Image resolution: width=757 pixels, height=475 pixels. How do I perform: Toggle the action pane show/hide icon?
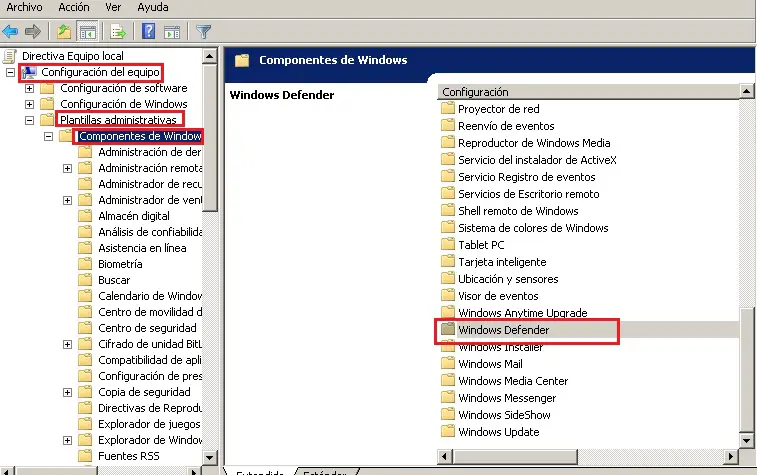click(x=172, y=32)
